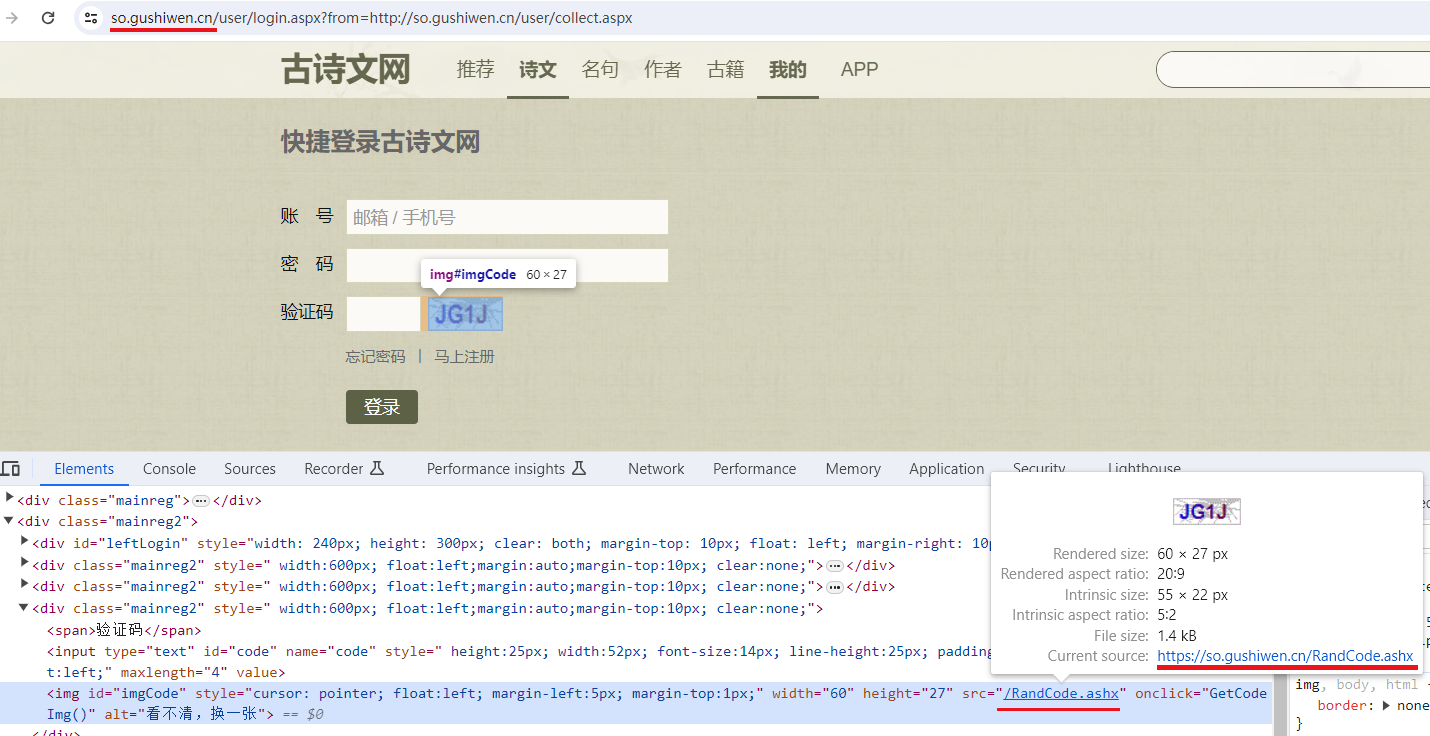The width and height of the screenshot is (1430, 736).
Task: Click the browser forward arrow
Action: [12, 18]
